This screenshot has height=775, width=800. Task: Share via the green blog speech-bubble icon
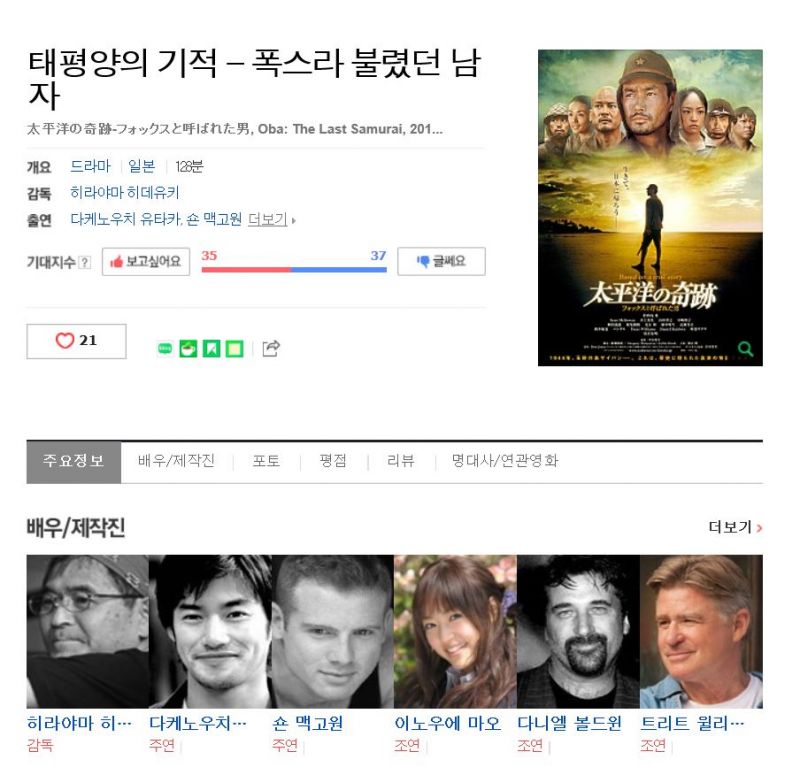pyautogui.click(x=165, y=348)
